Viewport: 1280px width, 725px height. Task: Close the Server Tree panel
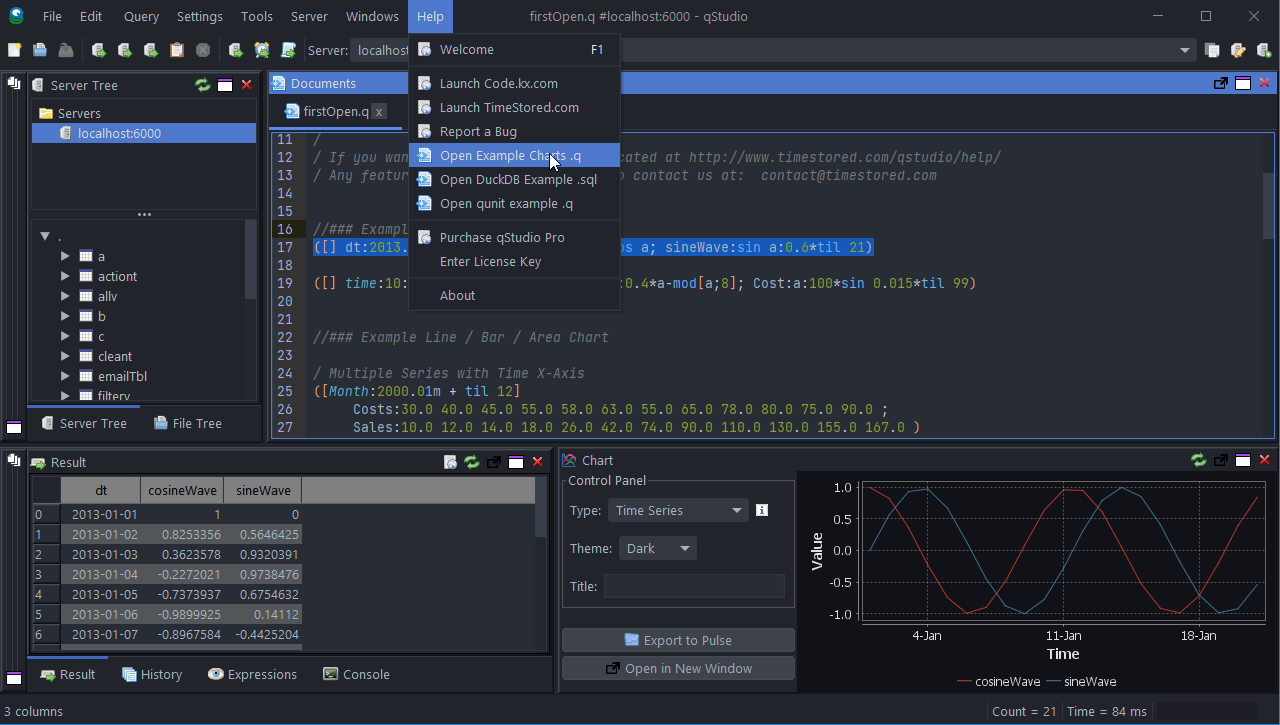coord(247,85)
